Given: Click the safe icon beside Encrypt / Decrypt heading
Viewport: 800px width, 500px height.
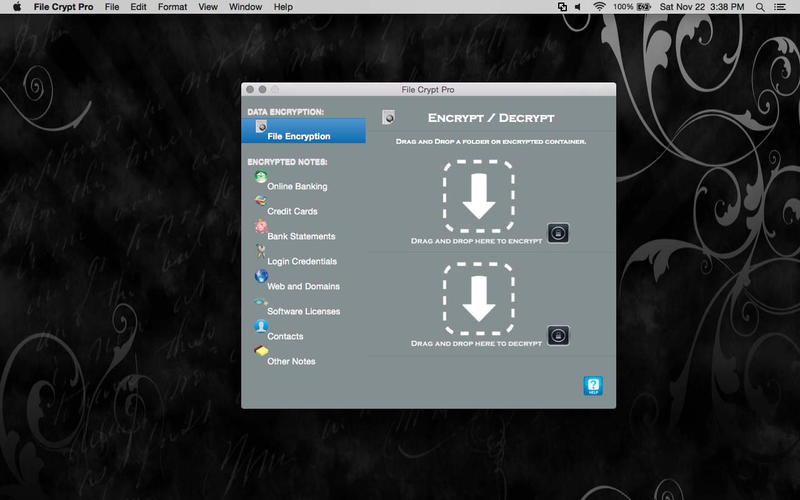Looking at the screenshot, I should (388, 117).
